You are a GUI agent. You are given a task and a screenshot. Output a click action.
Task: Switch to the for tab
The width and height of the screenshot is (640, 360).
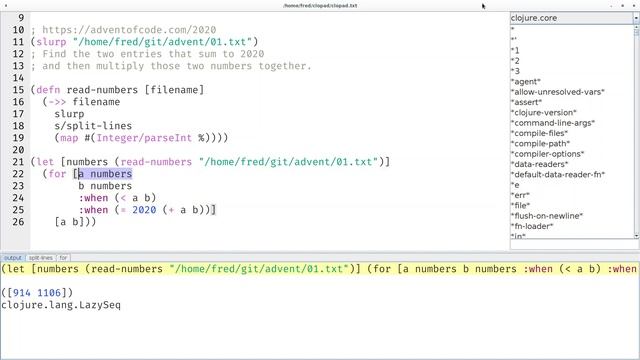click(x=63, y=258)
